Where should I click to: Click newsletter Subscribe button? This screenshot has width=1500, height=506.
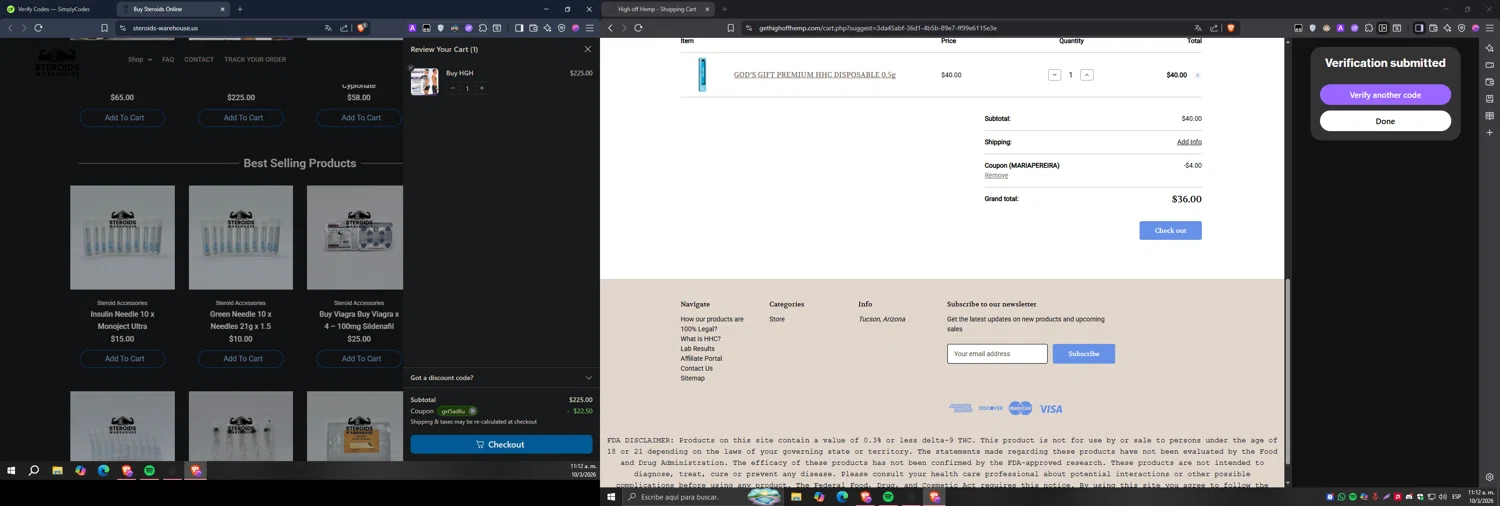click(x=1083, y=354)
